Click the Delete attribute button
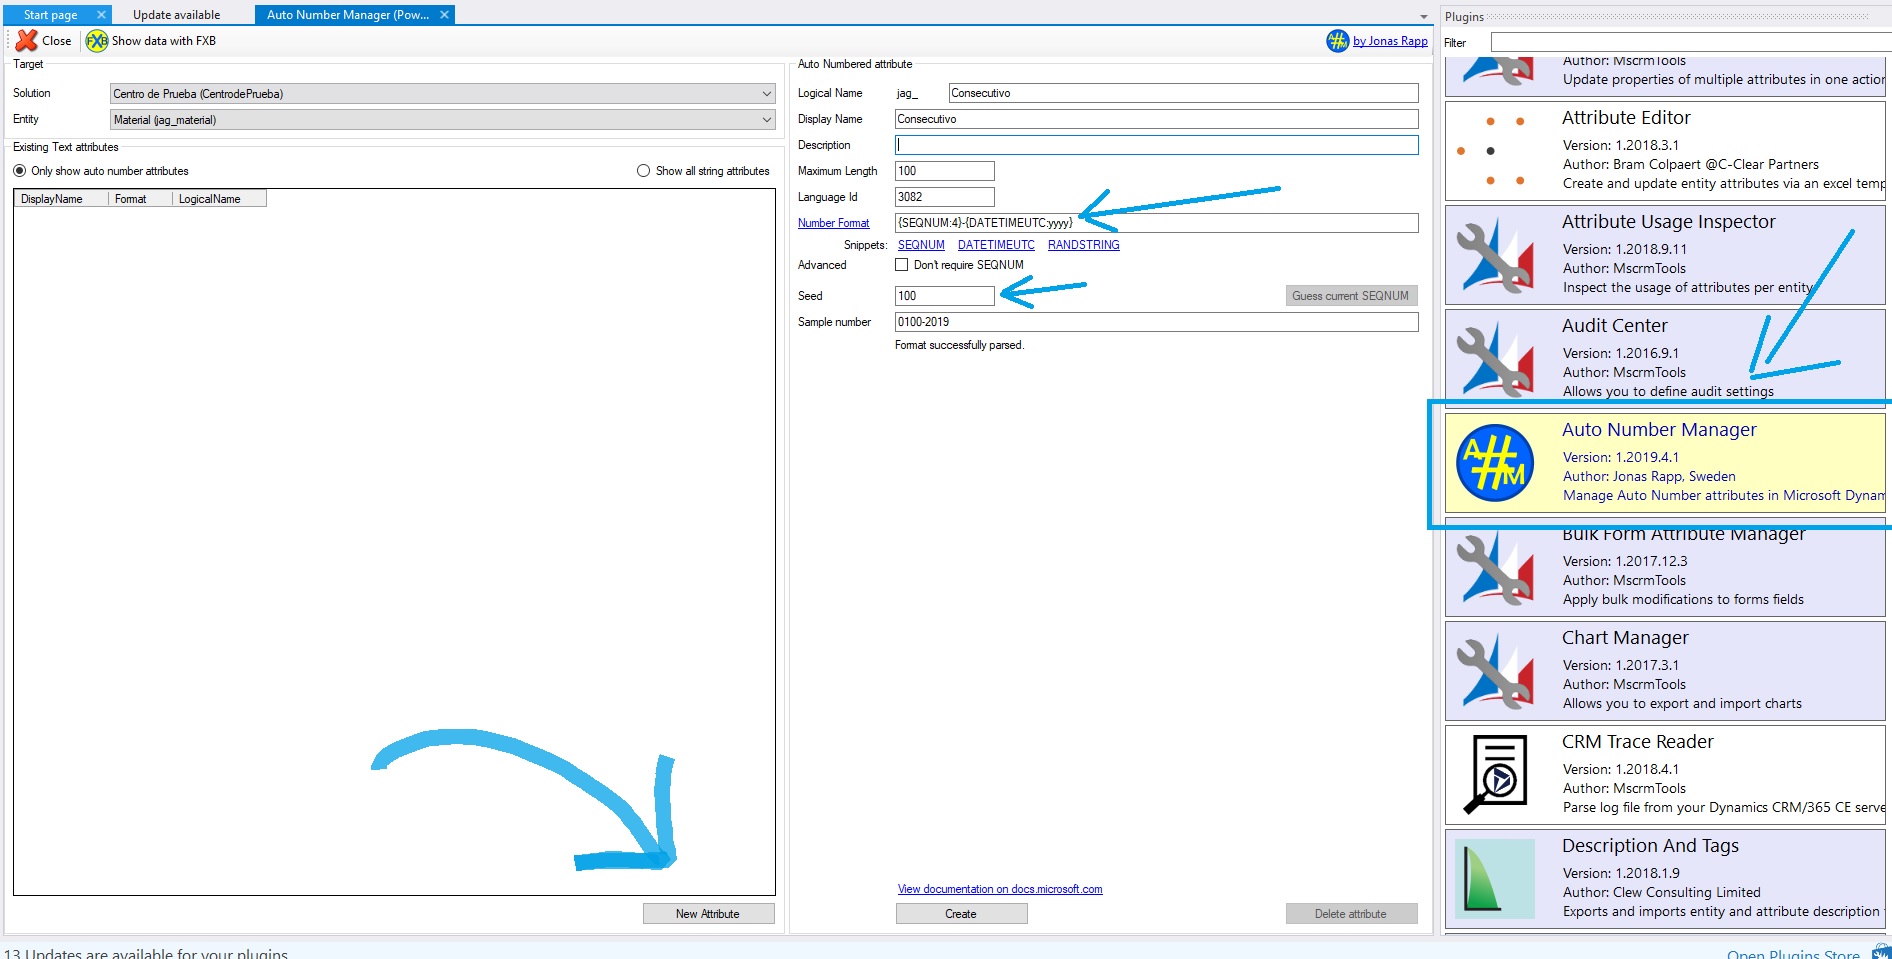Image resolution: width=1892 pixels, height=959 pixels. pyautogui.click(x=1351, y=914)
